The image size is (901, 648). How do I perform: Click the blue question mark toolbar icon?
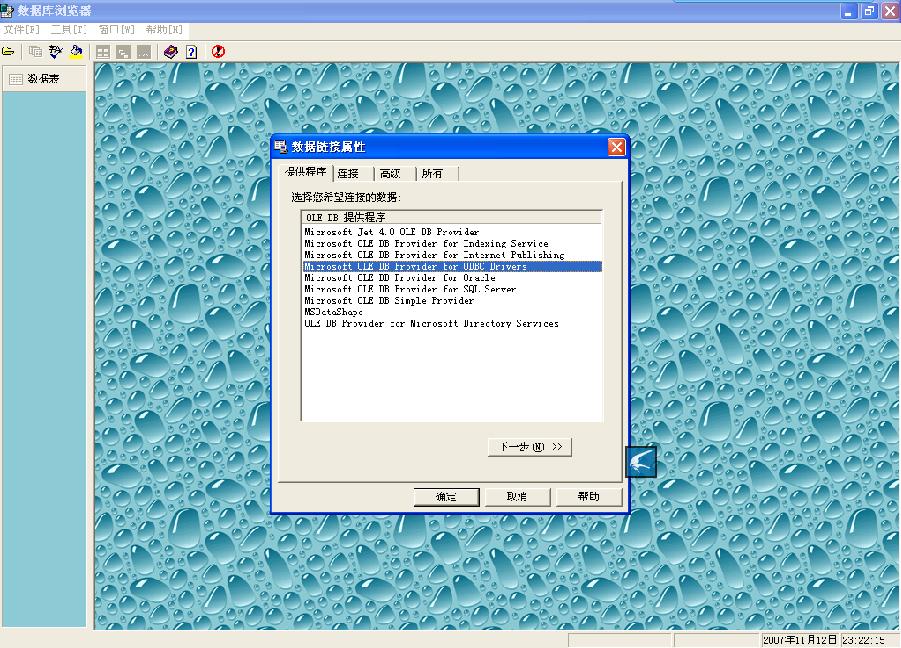tap(191, 51)
